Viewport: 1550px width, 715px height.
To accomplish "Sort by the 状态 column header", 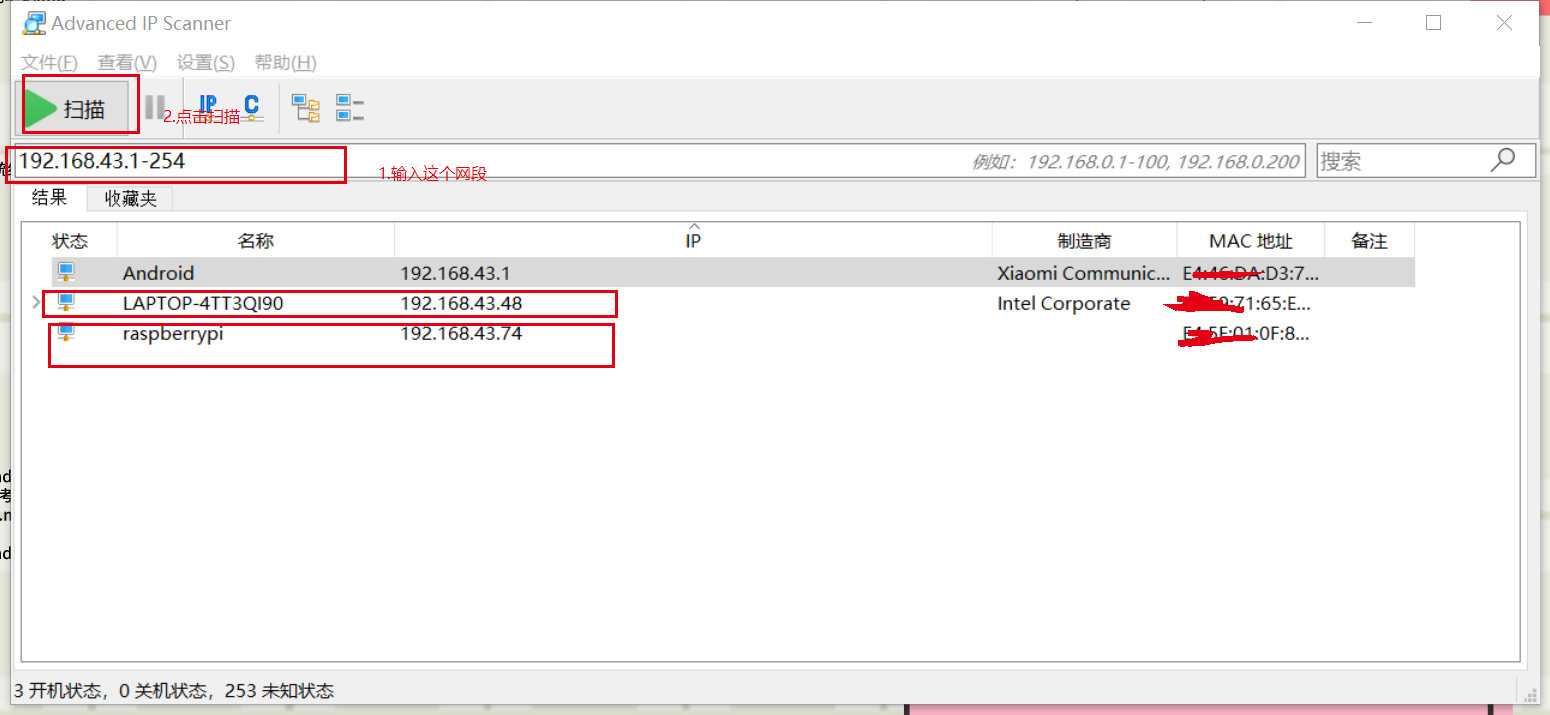I will pyautogui.click(x=70, y=241).
